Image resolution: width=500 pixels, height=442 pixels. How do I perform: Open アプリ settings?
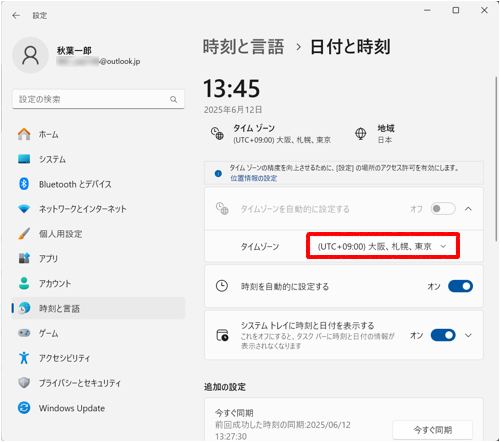coord(98,258)
